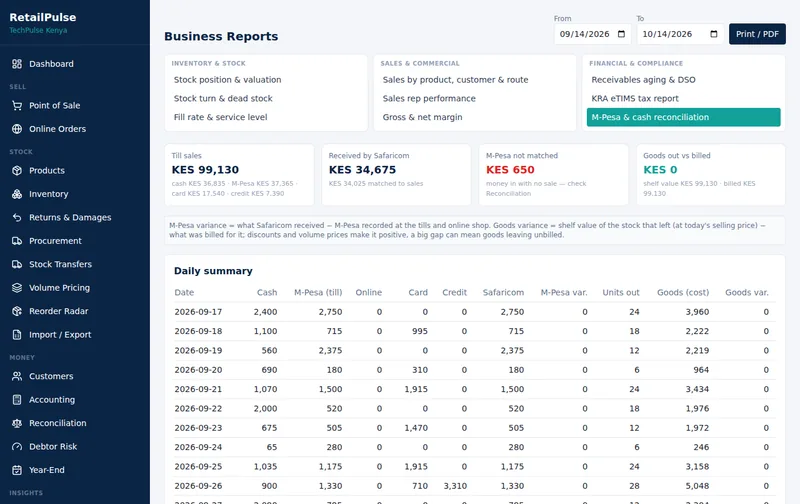Click the From date field 09/14/2026
This screenshot has height=504, width=800.
[592, 34]
